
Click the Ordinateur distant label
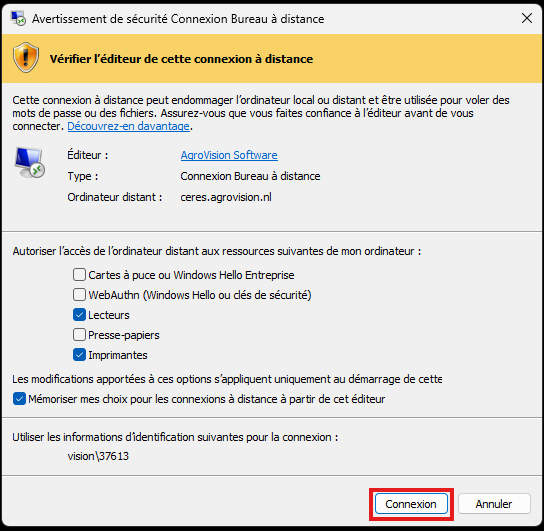pyautogui.click(x=115, y=197)
